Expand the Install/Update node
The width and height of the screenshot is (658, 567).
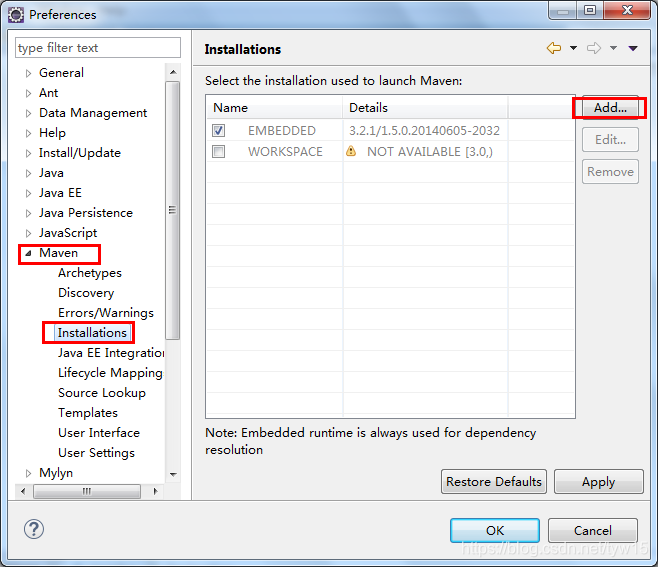click(x=28, y=153)
